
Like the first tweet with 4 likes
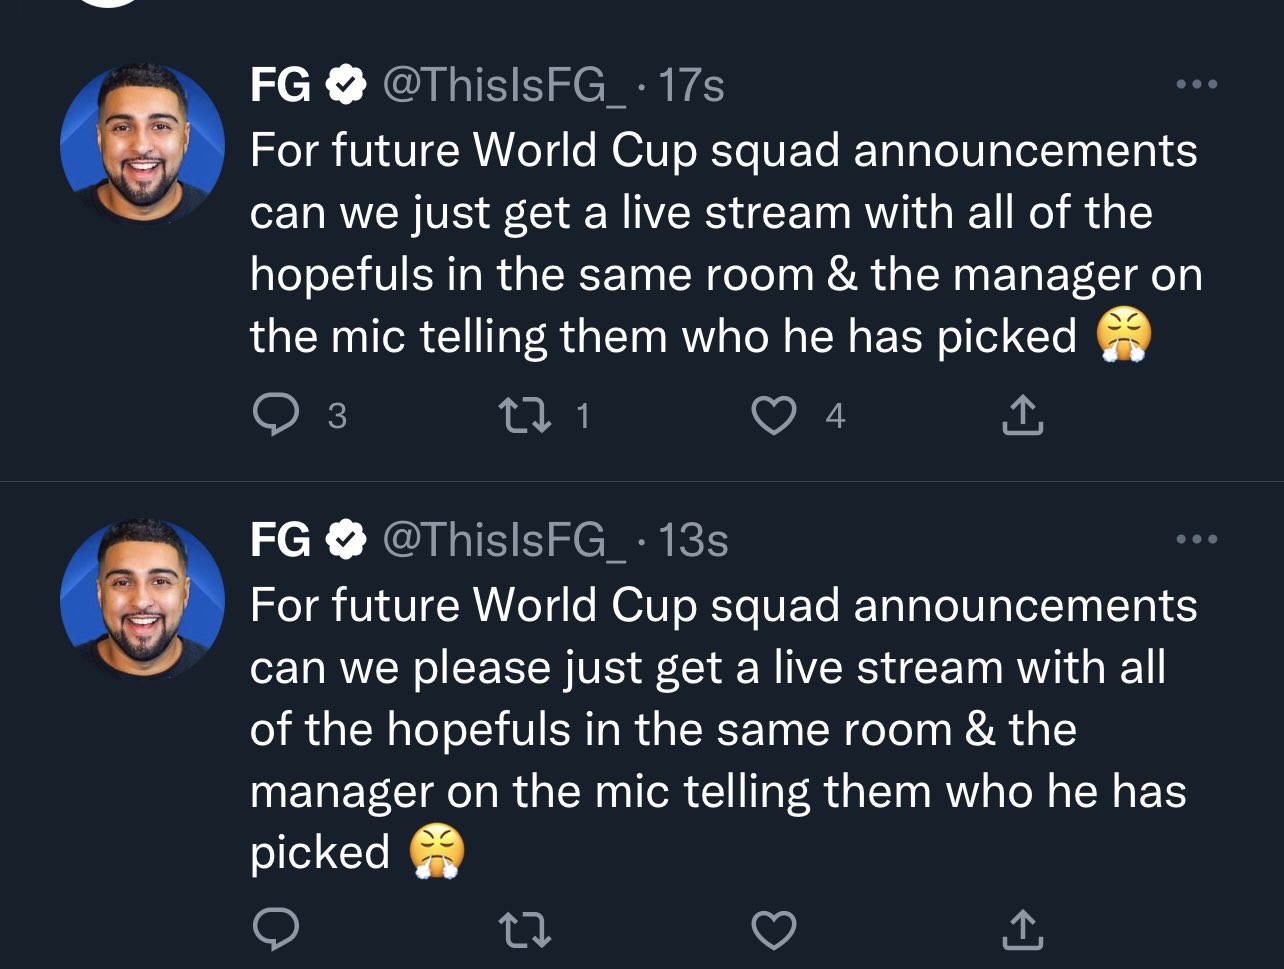click(773, 415)
